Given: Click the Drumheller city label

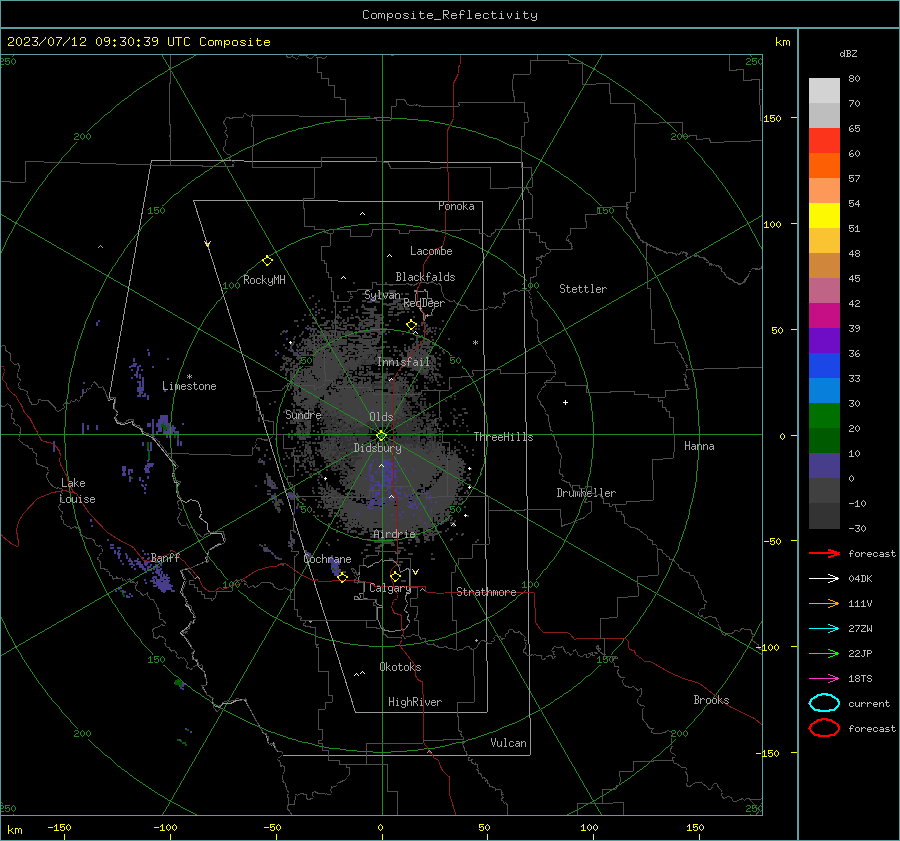Looking at the screenshot, I should tap(586, 493).
